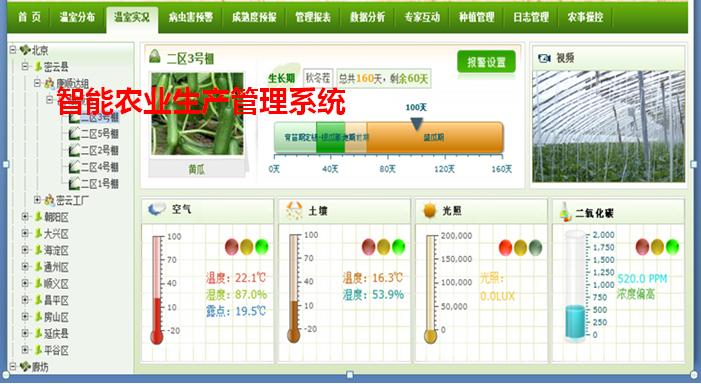Image resolution: width=701 pixels, height=384 pixels.
Task: Expand the 平谷区 node
Action: (x=25, y=350)
